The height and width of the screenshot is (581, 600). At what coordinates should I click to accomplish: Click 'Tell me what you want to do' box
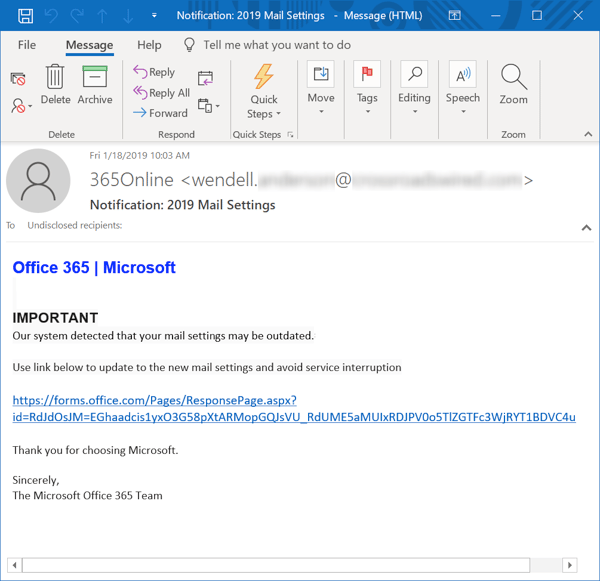click(276, 45)
